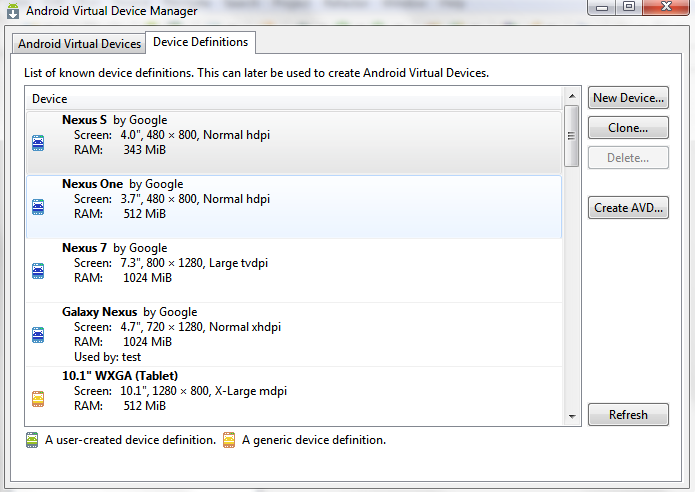Click the Device column header
This screenshot has height=492, width=695.
tap(294, 98)
